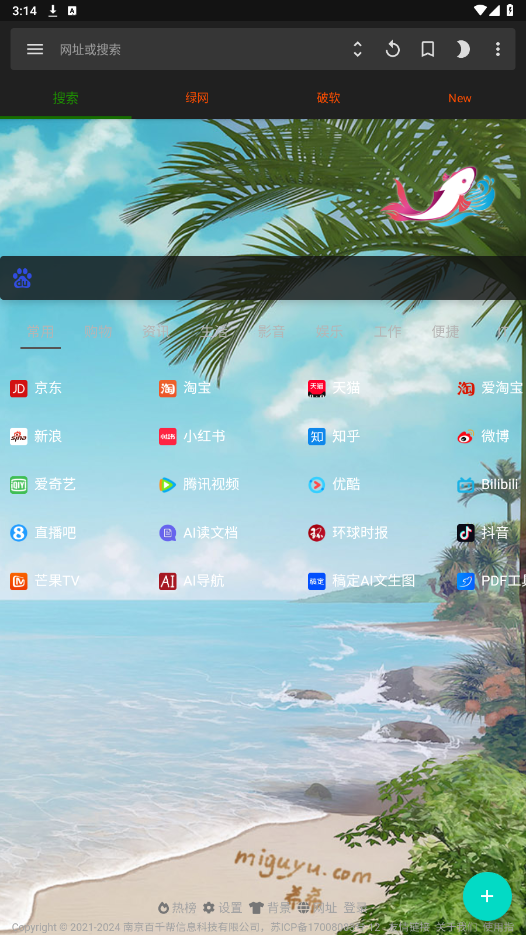The image size is (526, 935).
Task: Open the 小红书 link text
Action: point(204,436)
